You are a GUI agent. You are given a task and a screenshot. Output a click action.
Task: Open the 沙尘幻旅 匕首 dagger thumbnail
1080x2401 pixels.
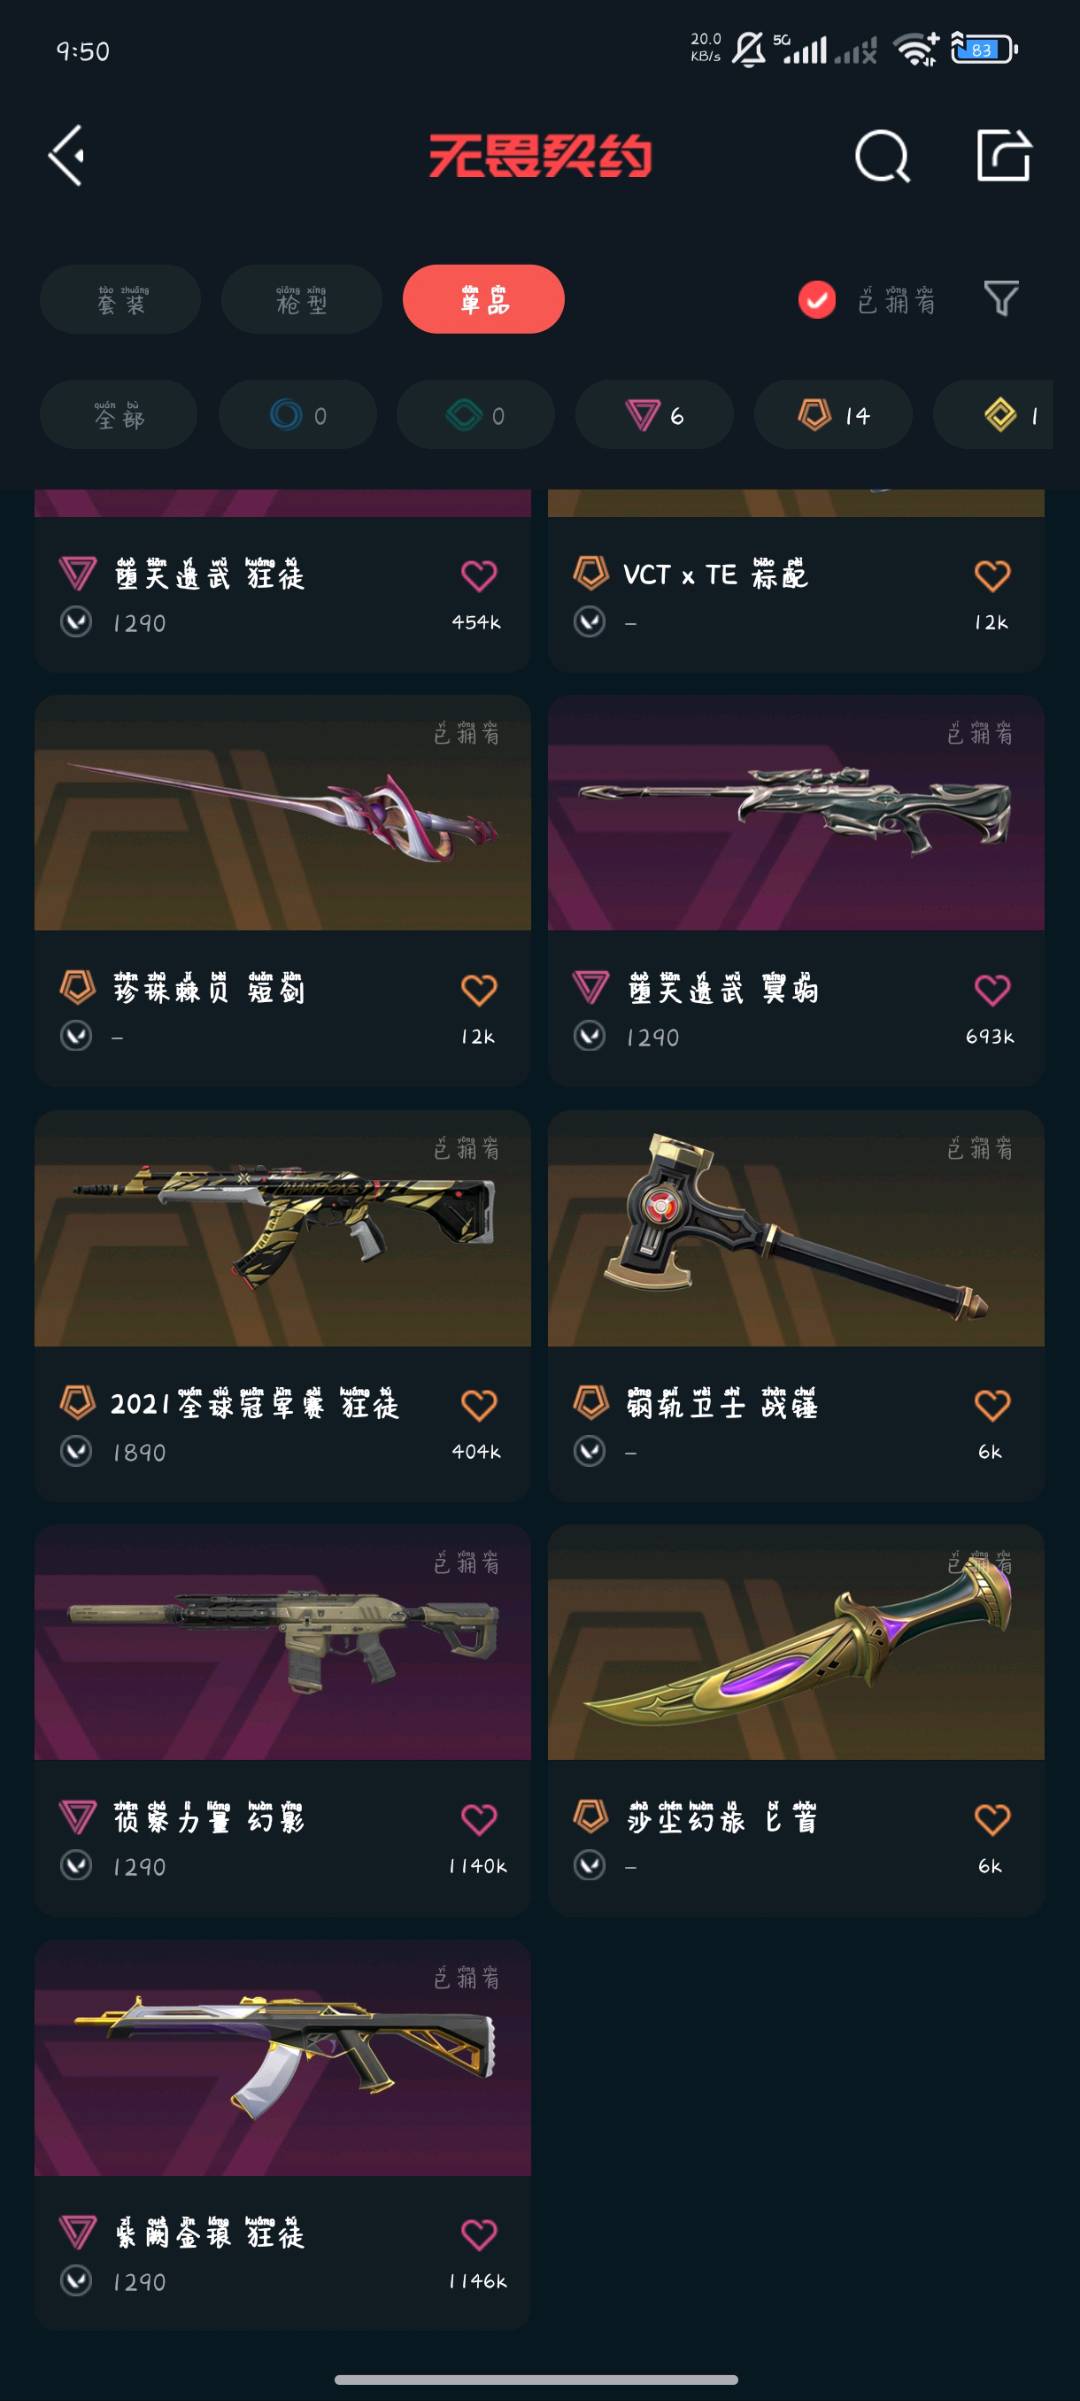click(796, 1642)
